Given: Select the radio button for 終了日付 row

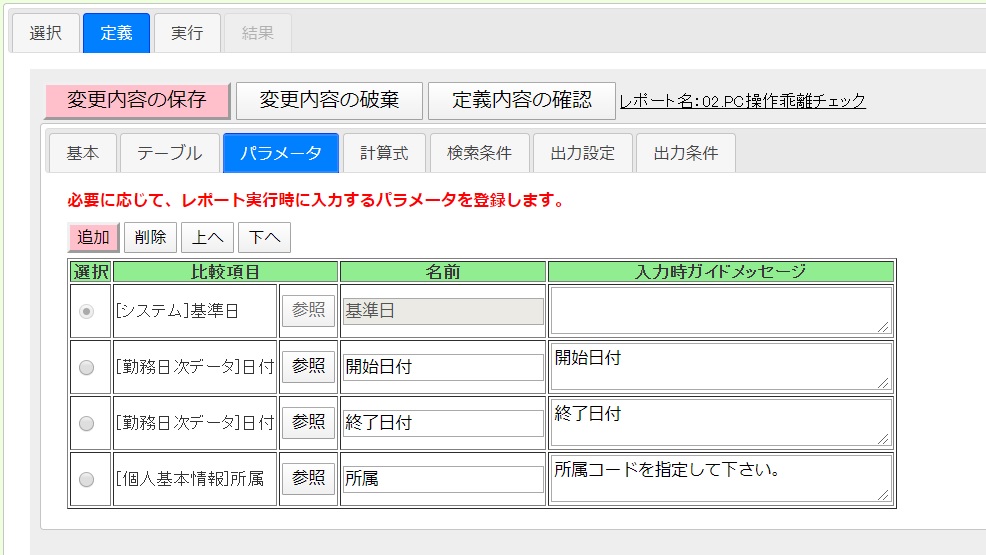Looking at the screenshot, I should tap(87, 423).
